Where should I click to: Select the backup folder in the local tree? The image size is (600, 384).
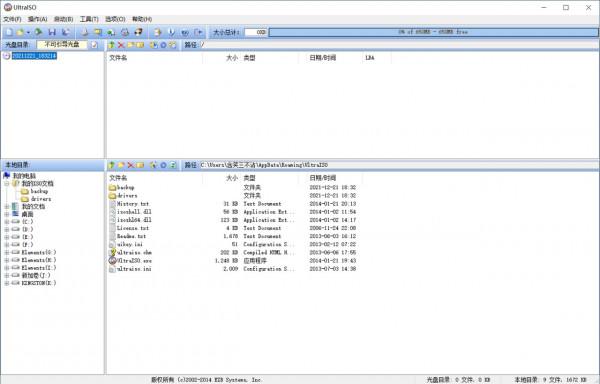tap(39, 191)
